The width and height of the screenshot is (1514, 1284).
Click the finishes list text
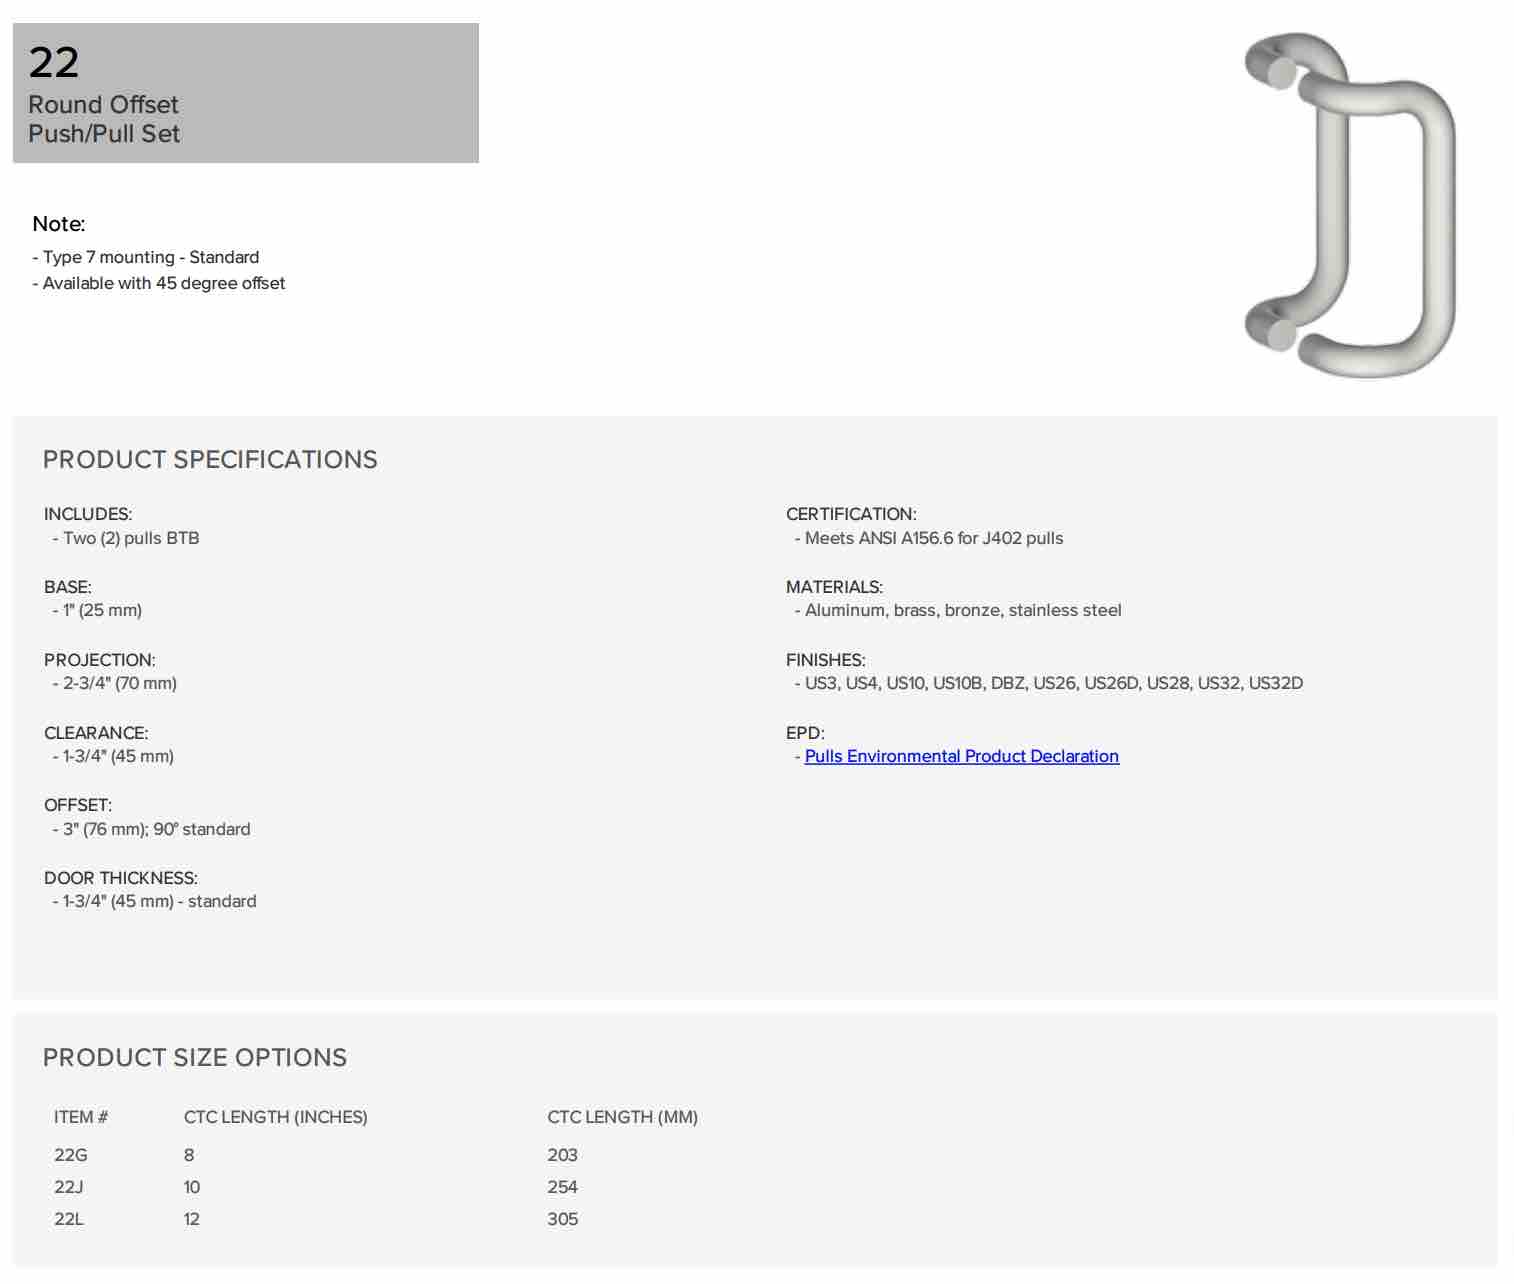click(x=1054, y=683)
